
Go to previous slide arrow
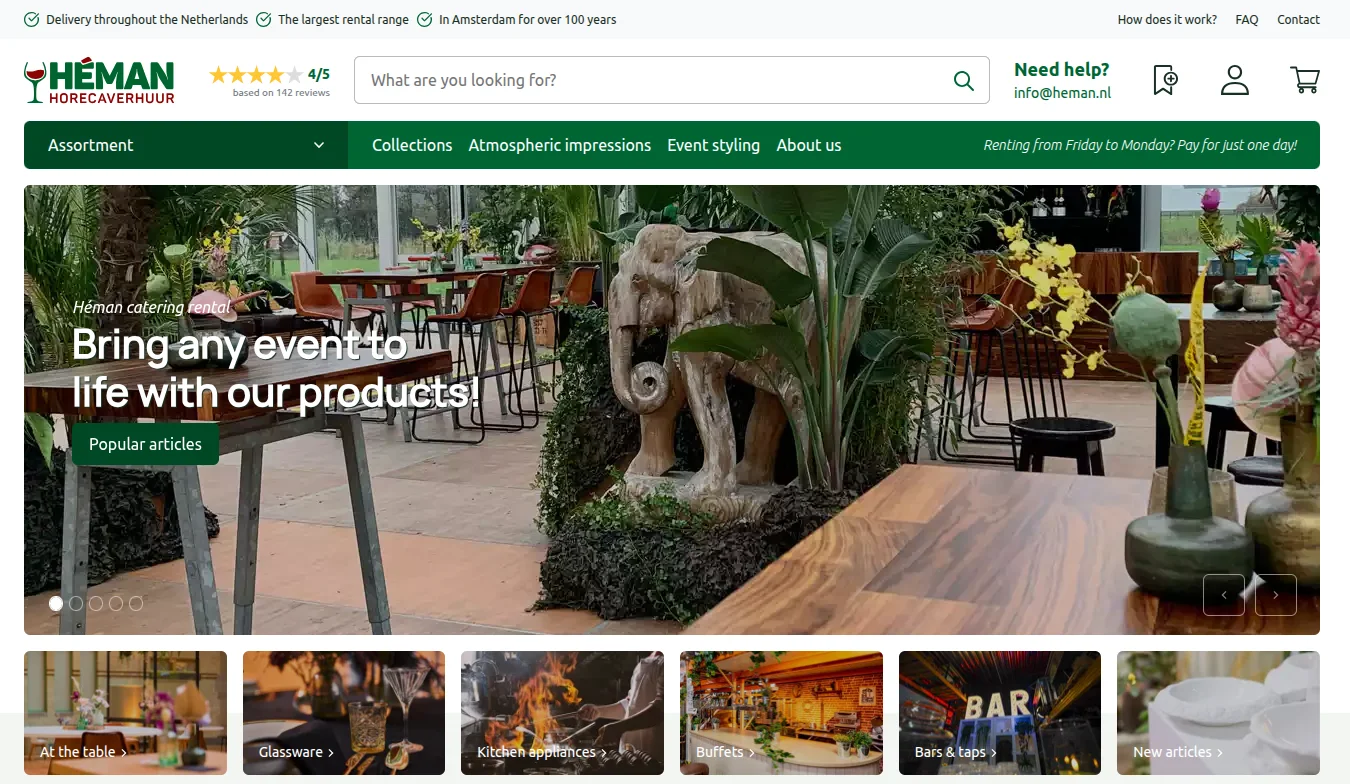1224,595
